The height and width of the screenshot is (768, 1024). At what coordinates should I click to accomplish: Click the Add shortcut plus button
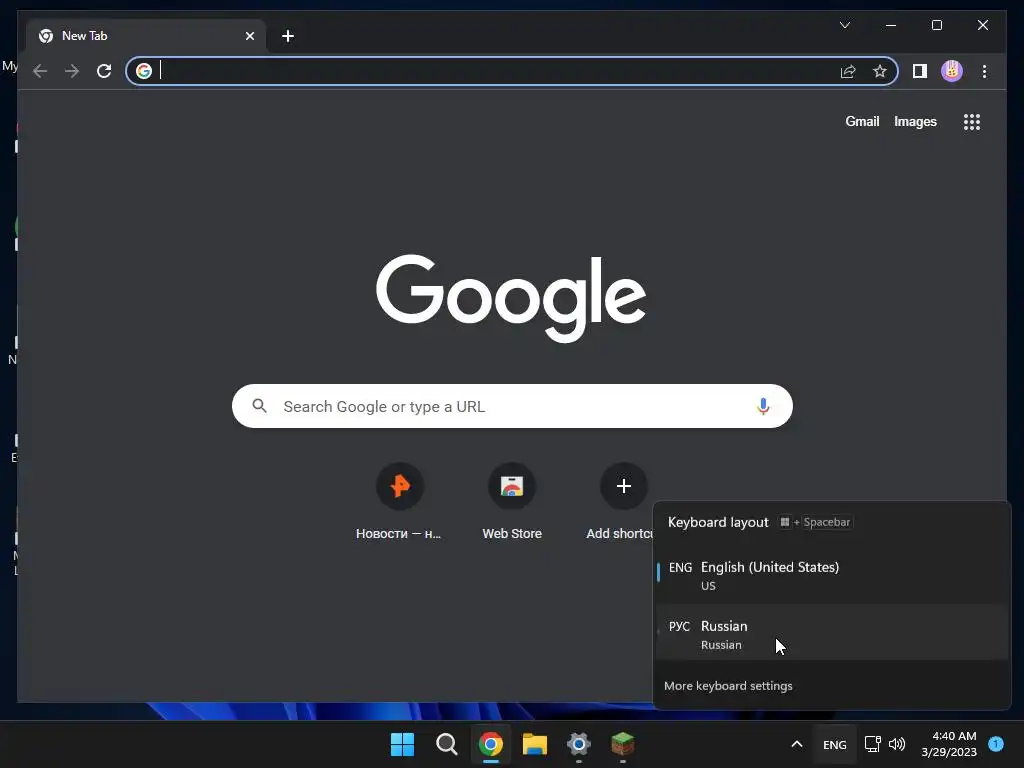click(x=624, y=486)
